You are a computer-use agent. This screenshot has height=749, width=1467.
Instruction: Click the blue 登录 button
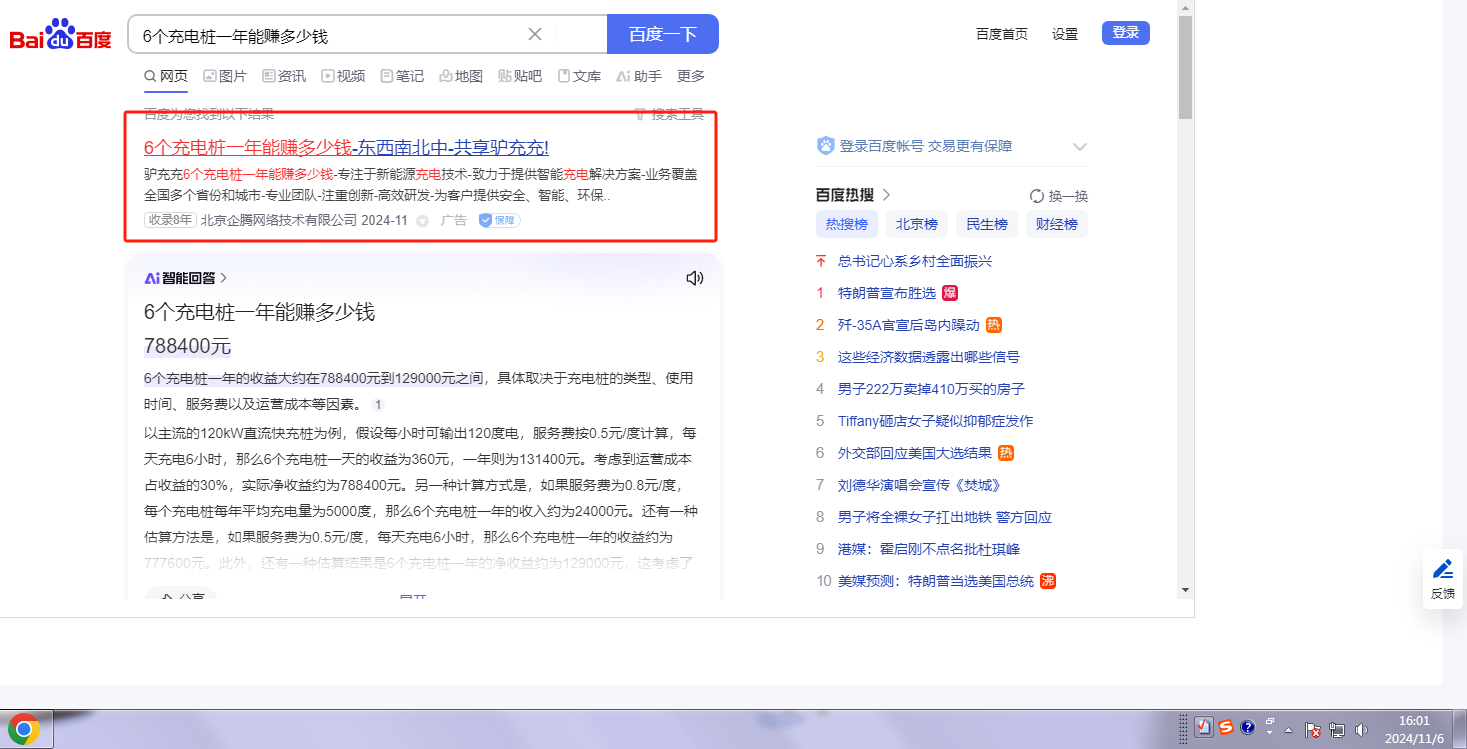click(x=1125, y=33)
